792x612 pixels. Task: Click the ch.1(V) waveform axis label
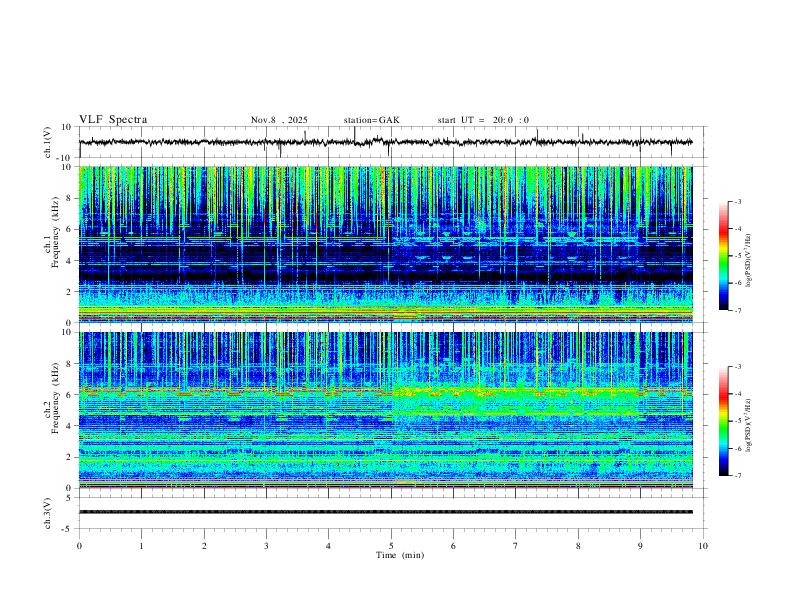click(x=48, y=142)
